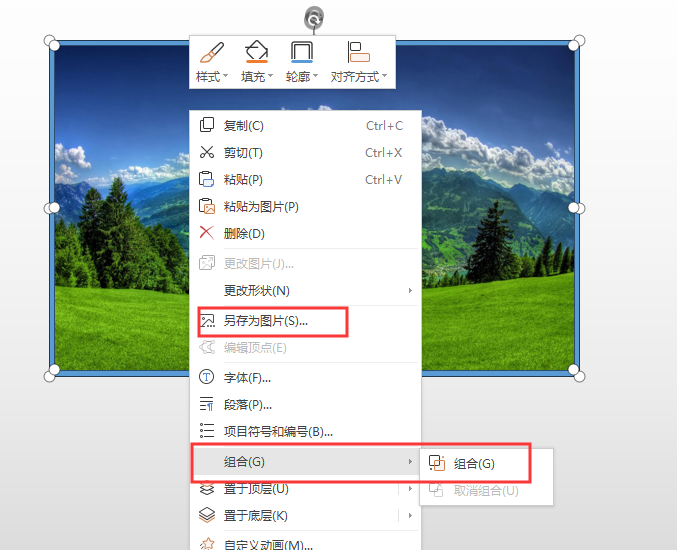Click the rotation handle above the image

314,18
